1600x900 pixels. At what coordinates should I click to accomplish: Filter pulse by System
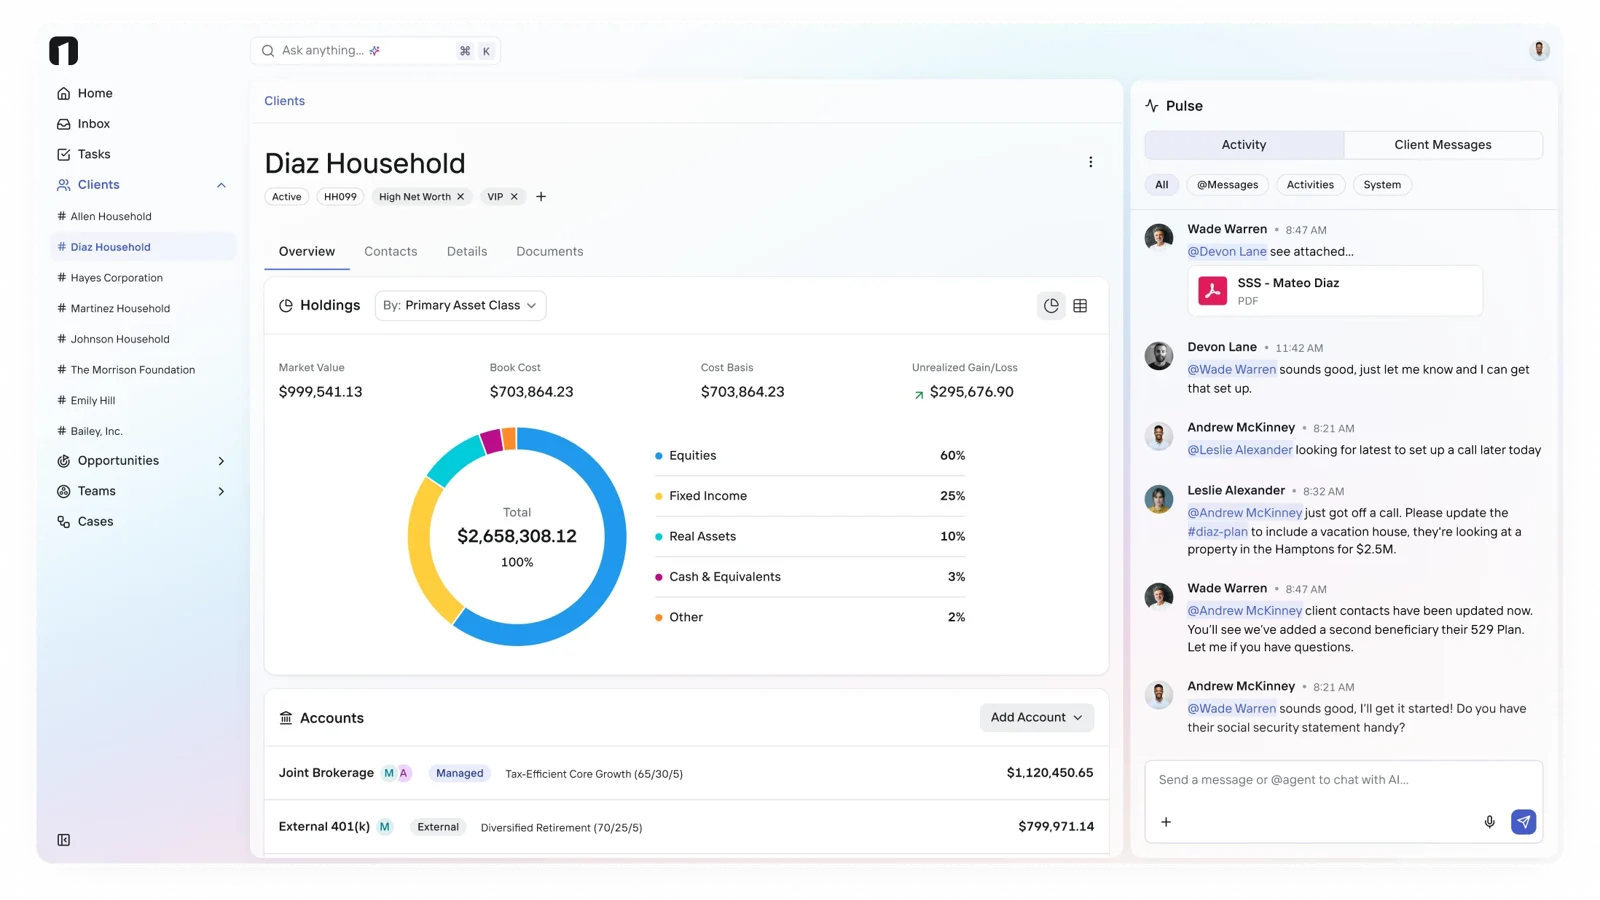tap(1382, 185)
